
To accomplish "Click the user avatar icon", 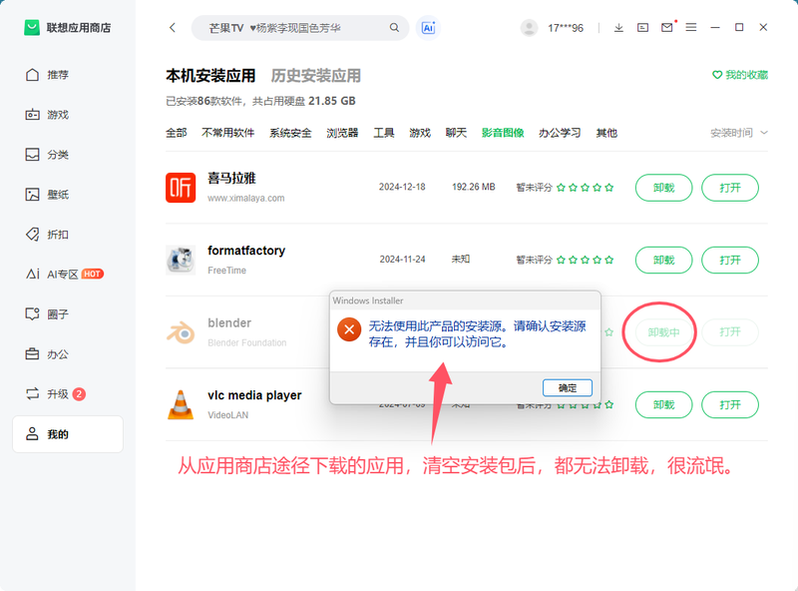I will click(x=529, y=27).
